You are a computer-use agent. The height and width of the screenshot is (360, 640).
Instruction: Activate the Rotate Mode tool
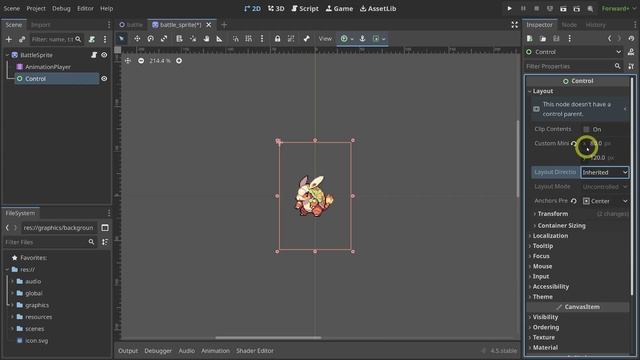pos(151,39)
